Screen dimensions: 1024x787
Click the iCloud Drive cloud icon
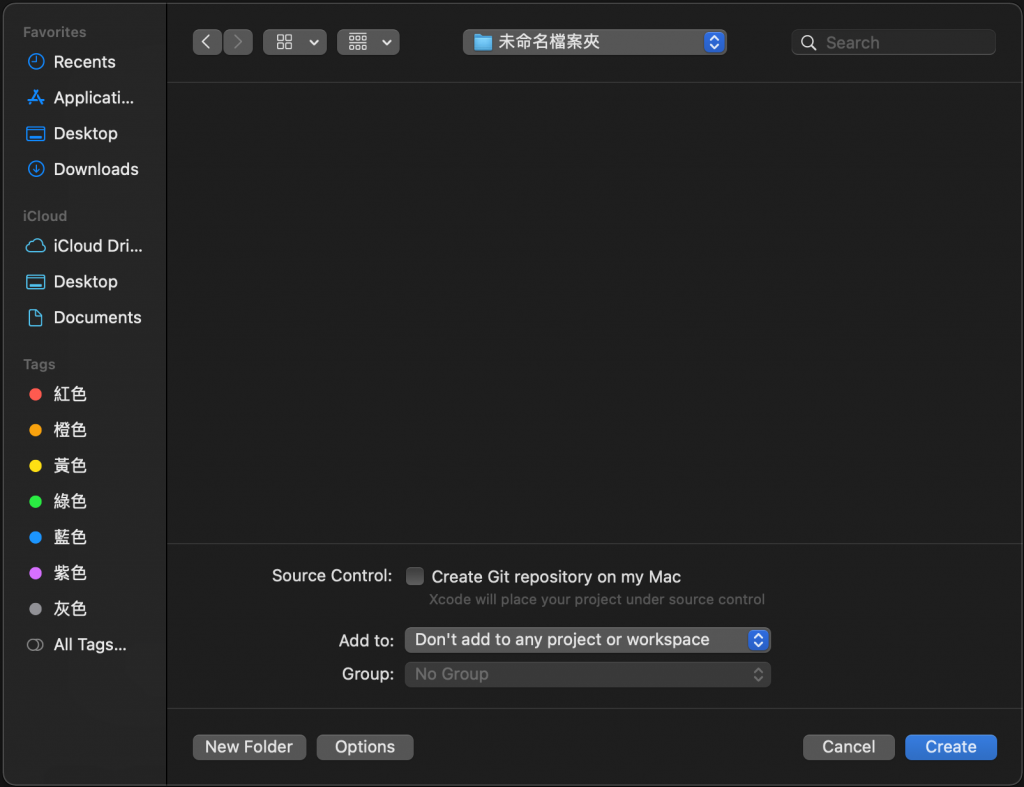point(36,246)
